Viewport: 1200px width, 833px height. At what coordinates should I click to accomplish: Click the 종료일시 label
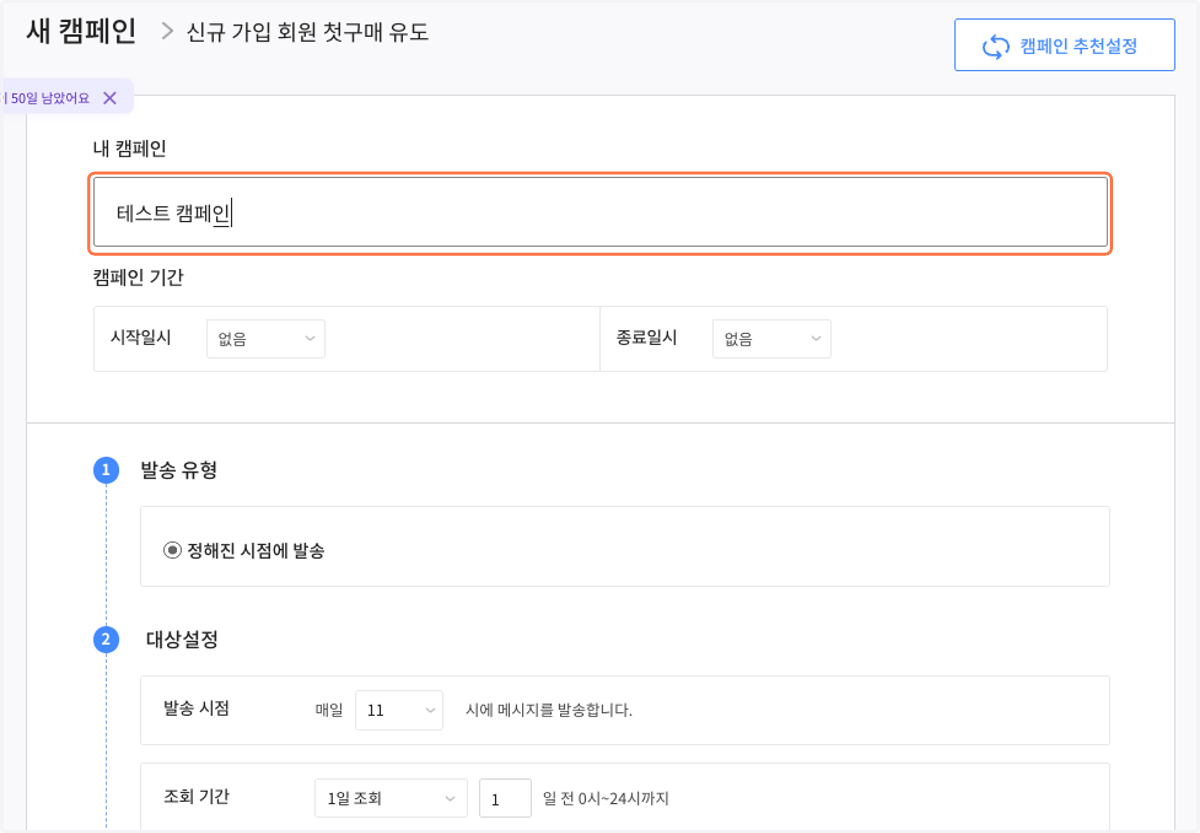[x=647, y=337]
